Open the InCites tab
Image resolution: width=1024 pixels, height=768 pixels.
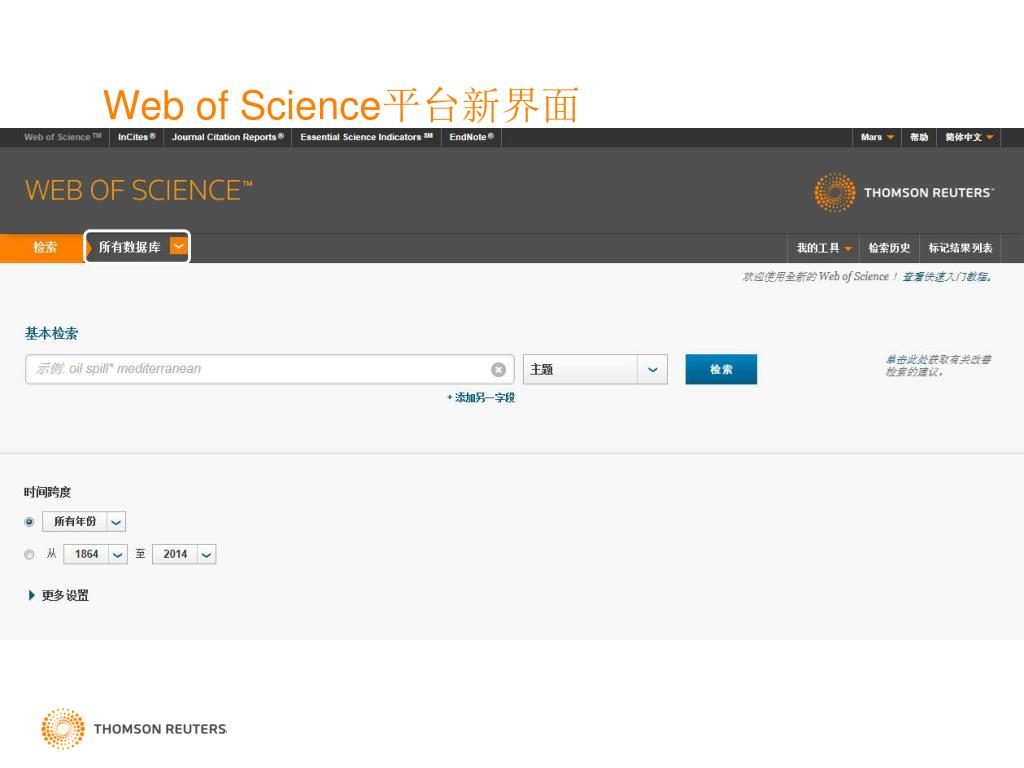136,137
